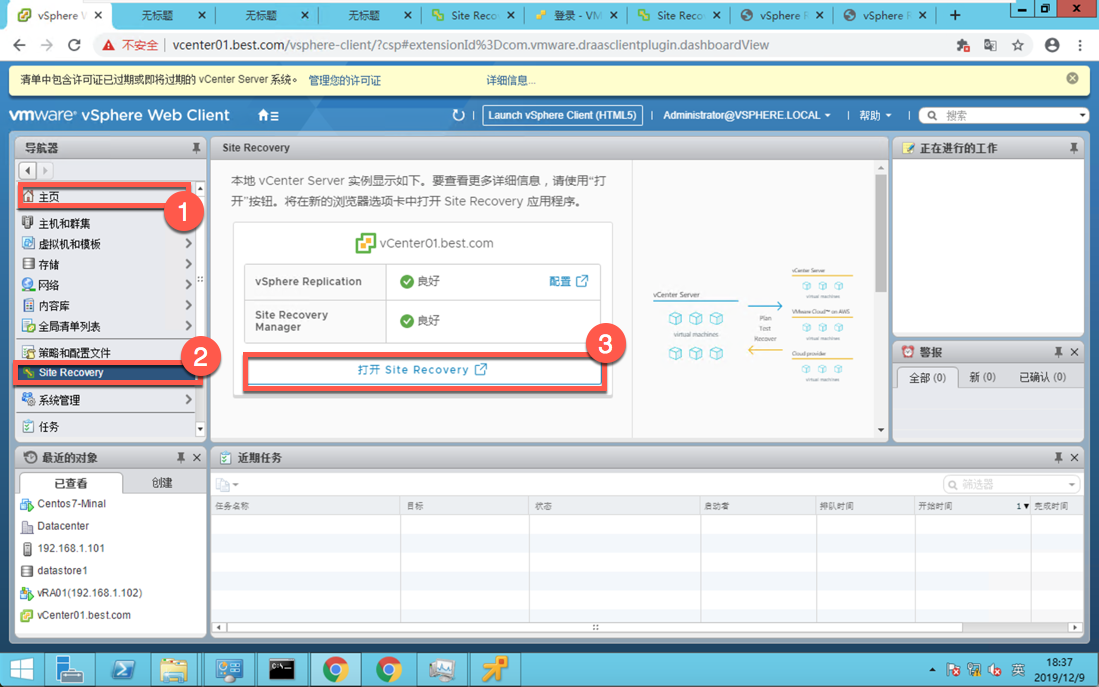Open Hosts and Clusters in navigator

pyautogui.click(x=64, y=223)
